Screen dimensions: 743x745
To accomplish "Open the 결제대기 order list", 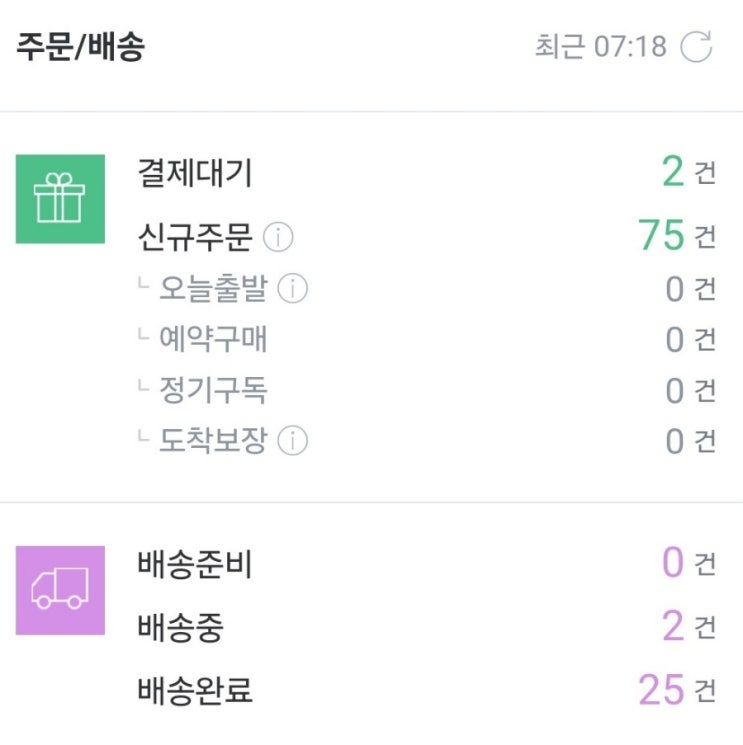I will tap(195, 174).
